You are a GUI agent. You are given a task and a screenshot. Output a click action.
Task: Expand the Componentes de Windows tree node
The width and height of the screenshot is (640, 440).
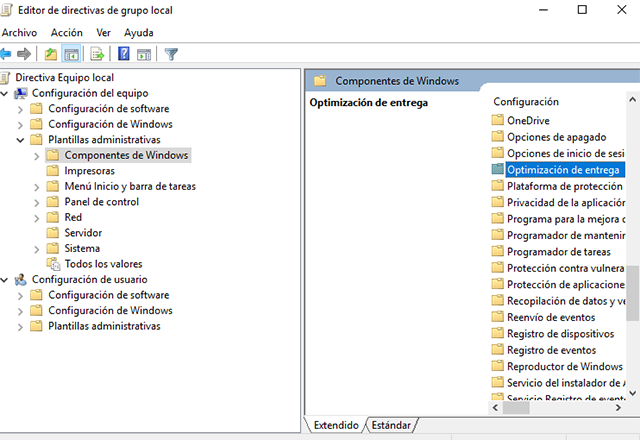(x=37, y=156)
